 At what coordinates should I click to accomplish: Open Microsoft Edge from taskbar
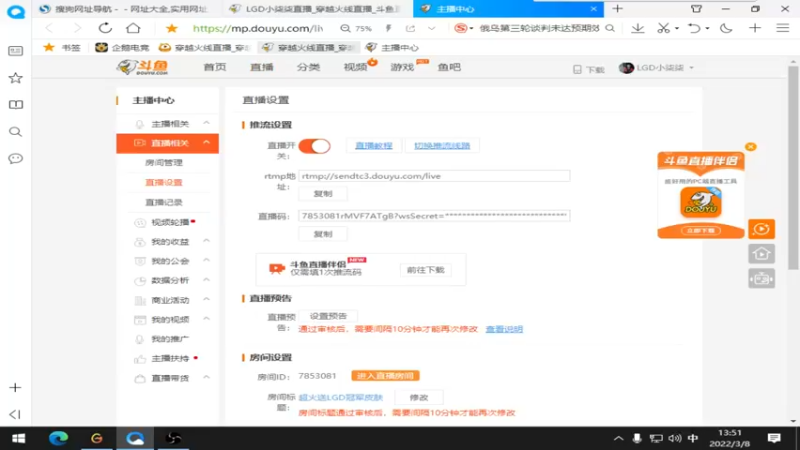coord(58,438)
